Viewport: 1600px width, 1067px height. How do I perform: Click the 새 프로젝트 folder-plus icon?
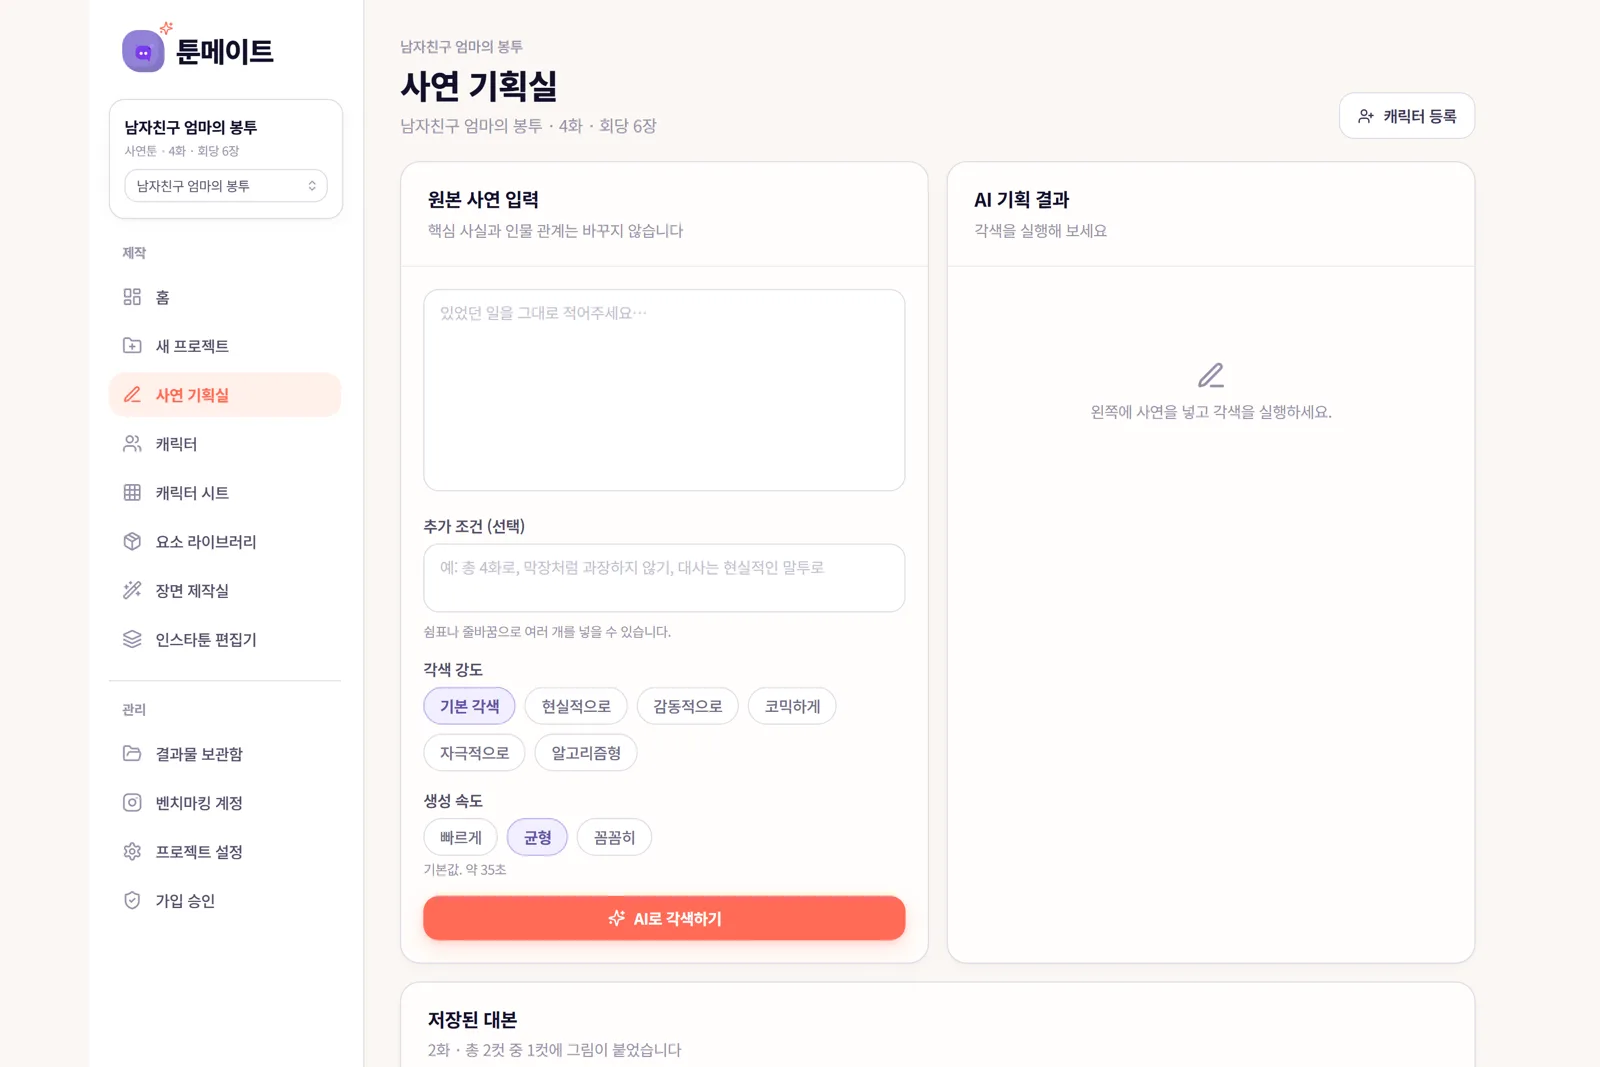[132, 346]
